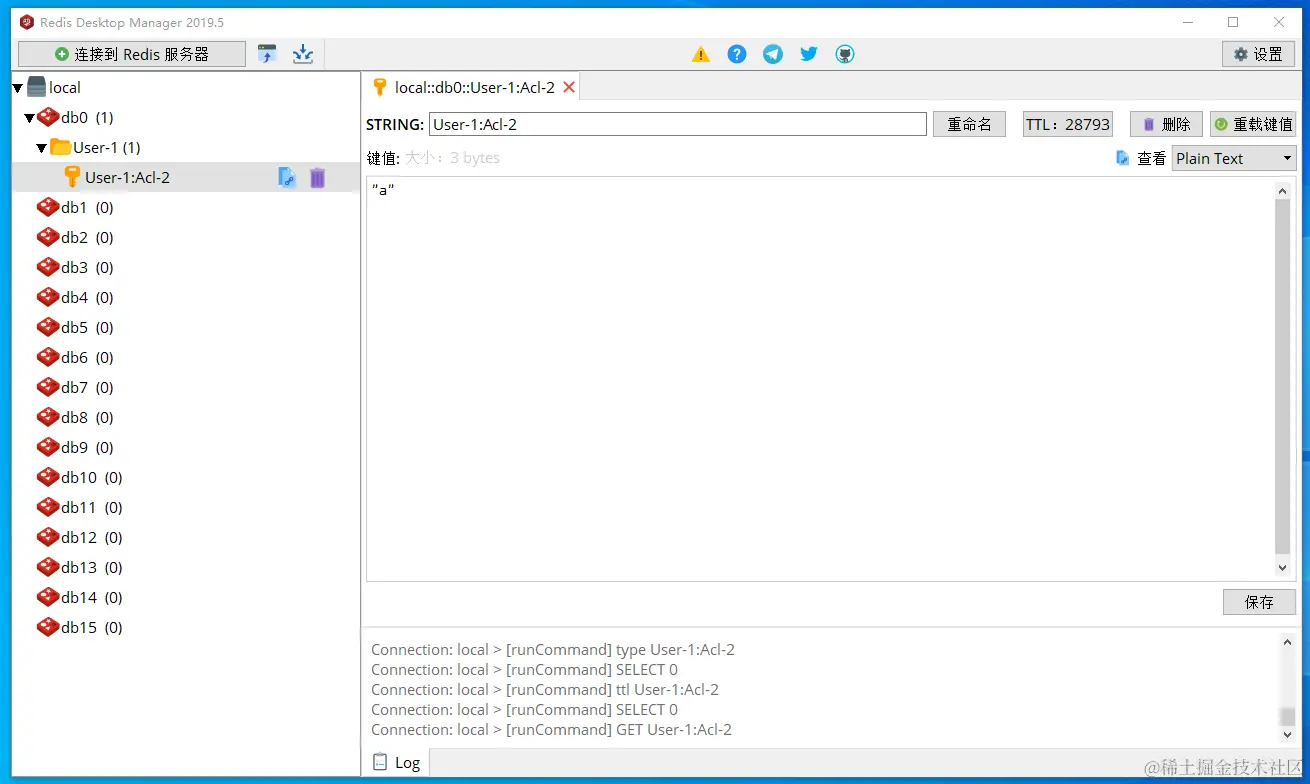Click inside the value text editor area

coord(820,379)
